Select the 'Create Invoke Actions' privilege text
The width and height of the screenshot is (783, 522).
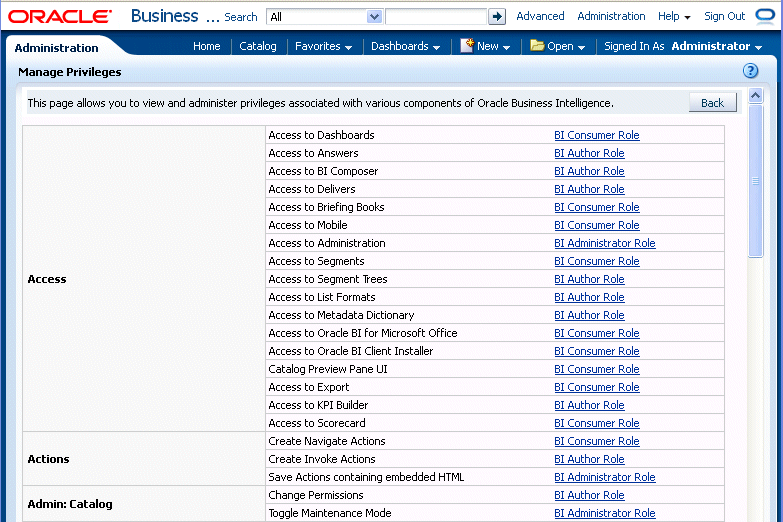coord(322,459)
